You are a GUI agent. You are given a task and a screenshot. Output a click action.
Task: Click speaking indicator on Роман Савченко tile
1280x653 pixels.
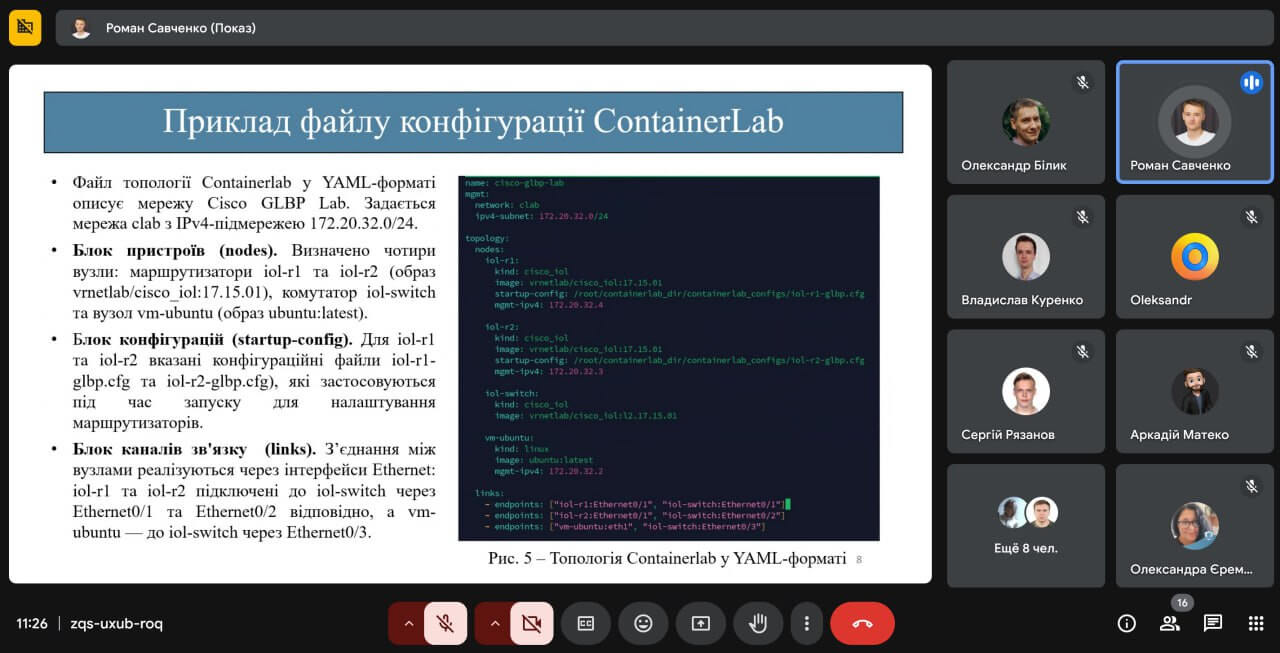(x=1251, y=83)
